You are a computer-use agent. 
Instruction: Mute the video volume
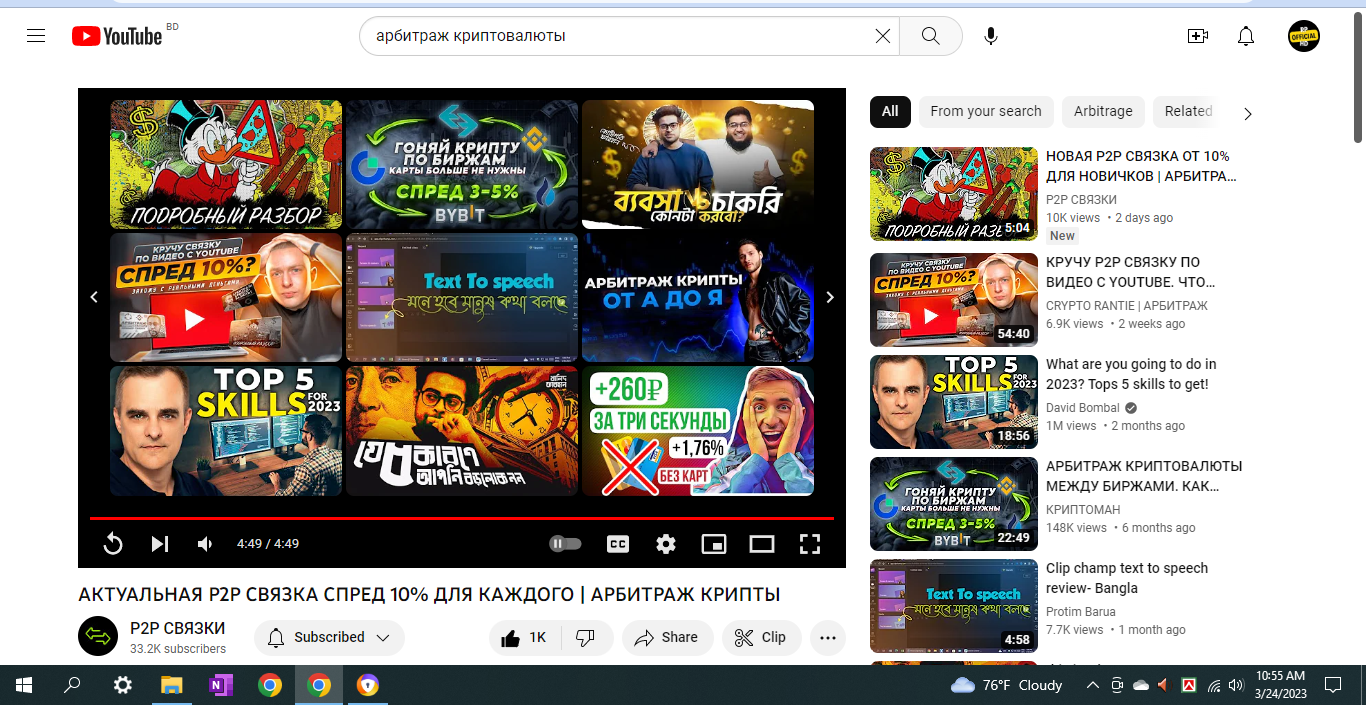(x=205, y=544)
